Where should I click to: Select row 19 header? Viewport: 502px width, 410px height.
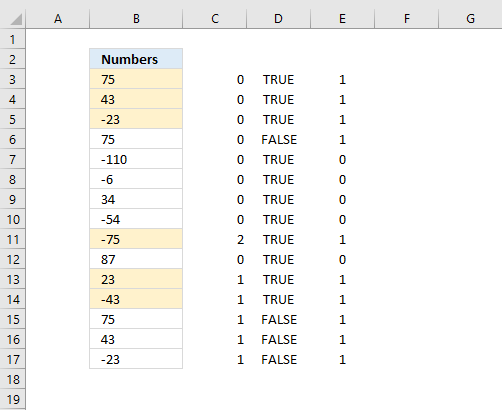click(x=13, y=399)
